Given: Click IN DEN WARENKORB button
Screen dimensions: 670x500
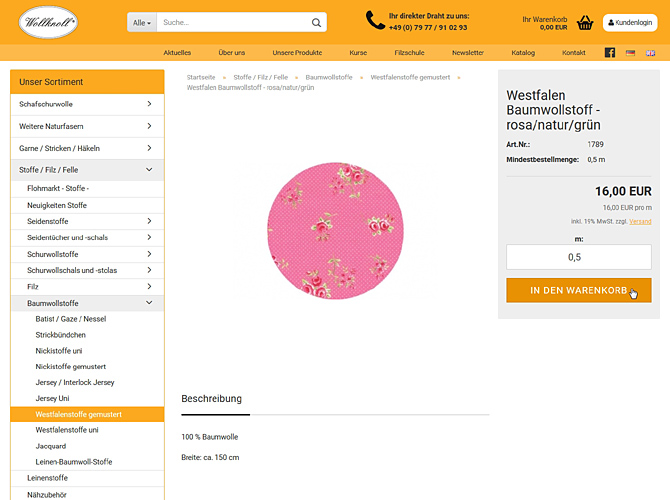Looking at the screenshot, I should [579, 290].
